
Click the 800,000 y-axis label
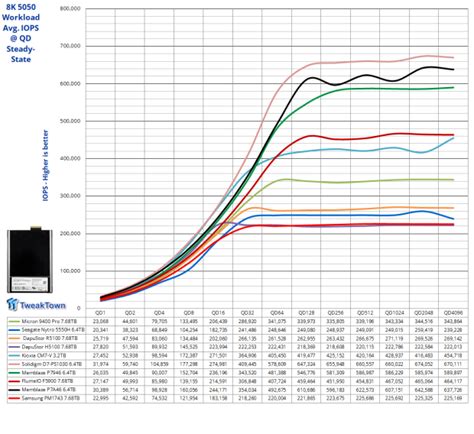coord(70,8)
